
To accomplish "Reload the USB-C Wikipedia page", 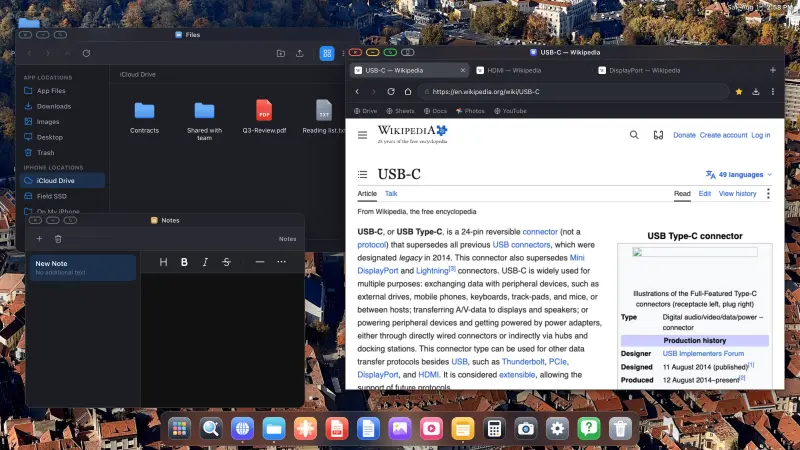I will tap(391, 92).
